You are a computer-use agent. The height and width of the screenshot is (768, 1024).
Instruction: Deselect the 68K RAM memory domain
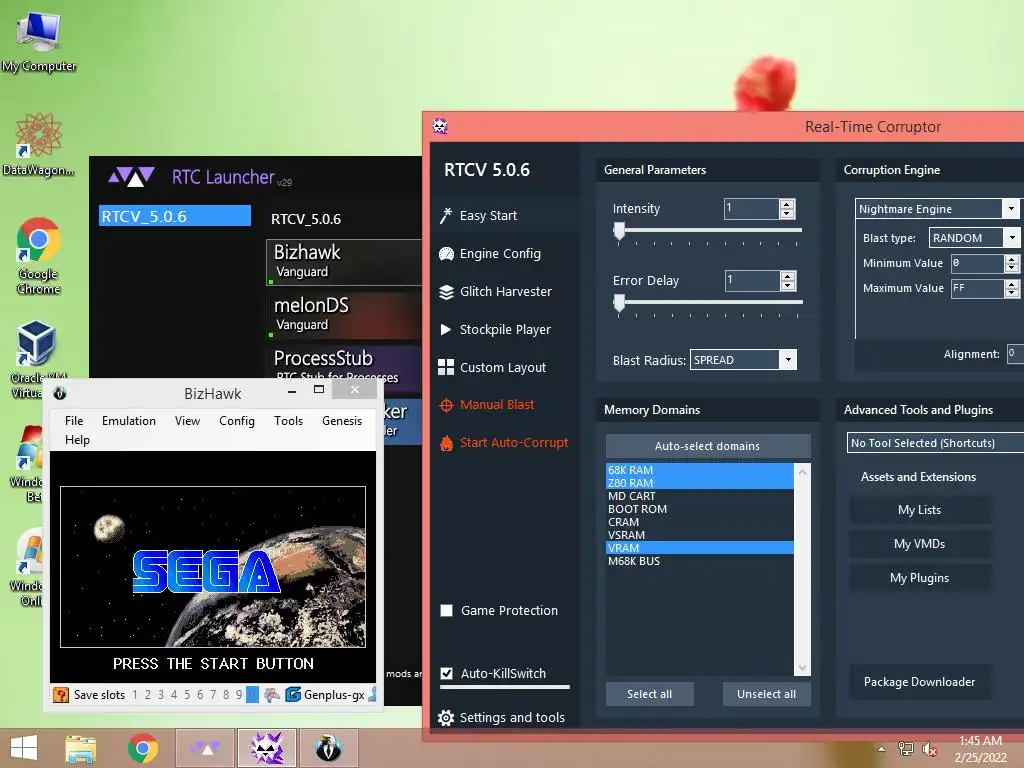699,470
